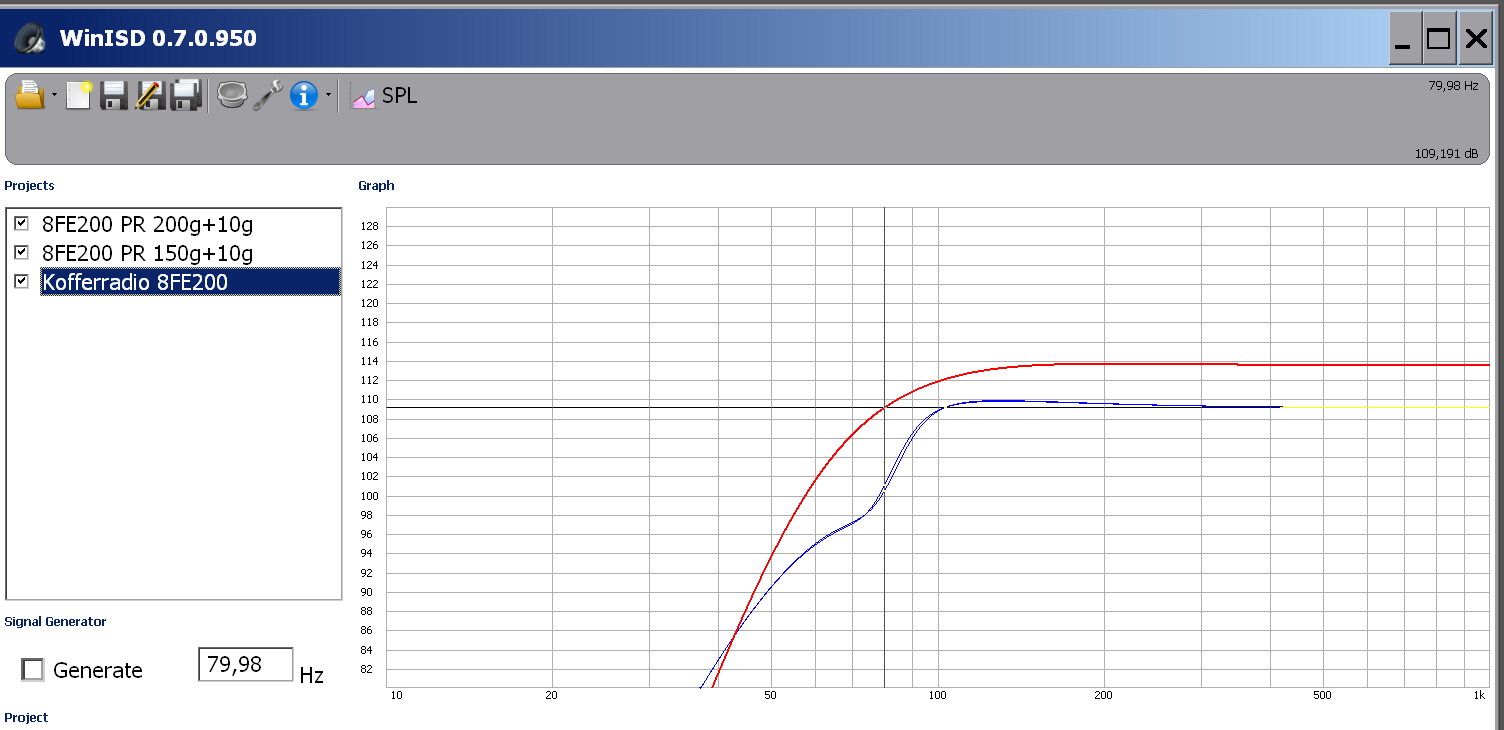Click the blue info icon
Image resolution: width=1504 pixels, height=730 pixels.
(x=303, y=96)
